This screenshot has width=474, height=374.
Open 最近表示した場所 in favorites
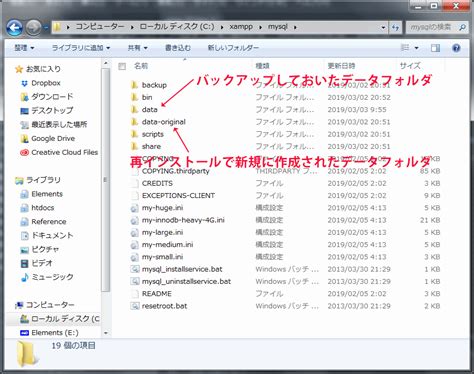click(59, 125)
